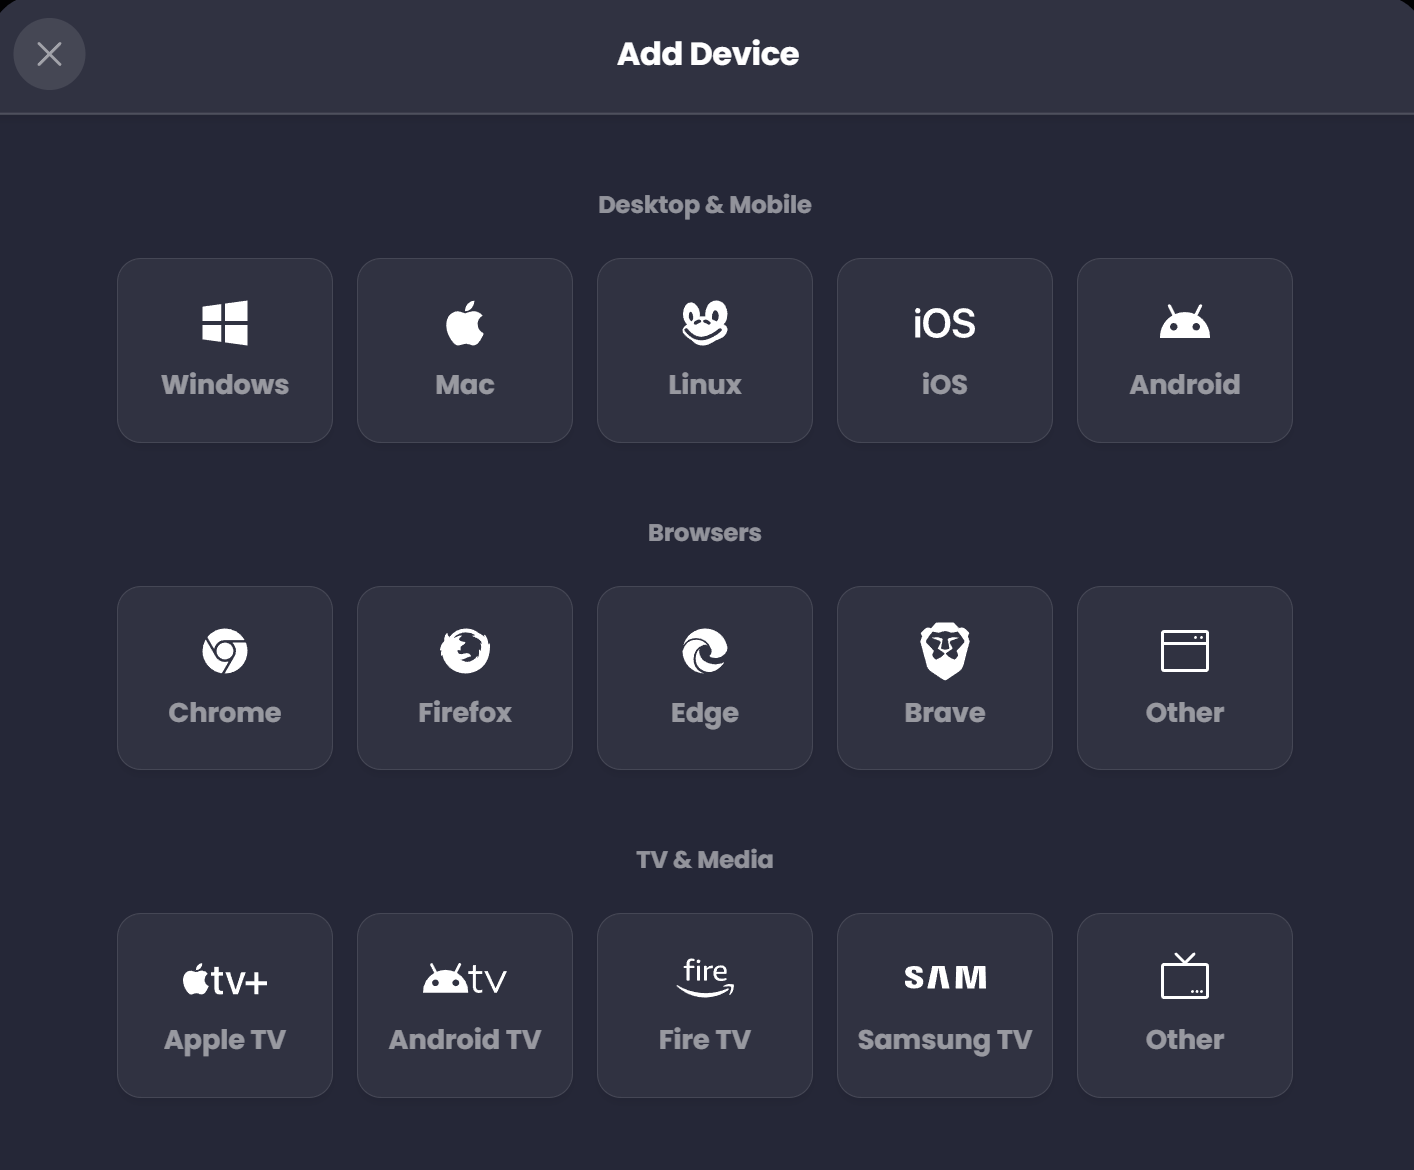Click the Windows label text
The image size is (1414, 1170).
click(x=225, y=385)
